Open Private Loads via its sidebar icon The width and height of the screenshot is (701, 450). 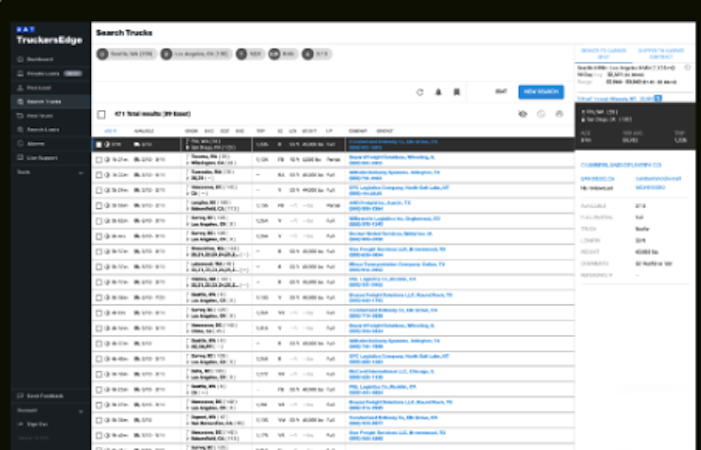(x=20, y=73)
